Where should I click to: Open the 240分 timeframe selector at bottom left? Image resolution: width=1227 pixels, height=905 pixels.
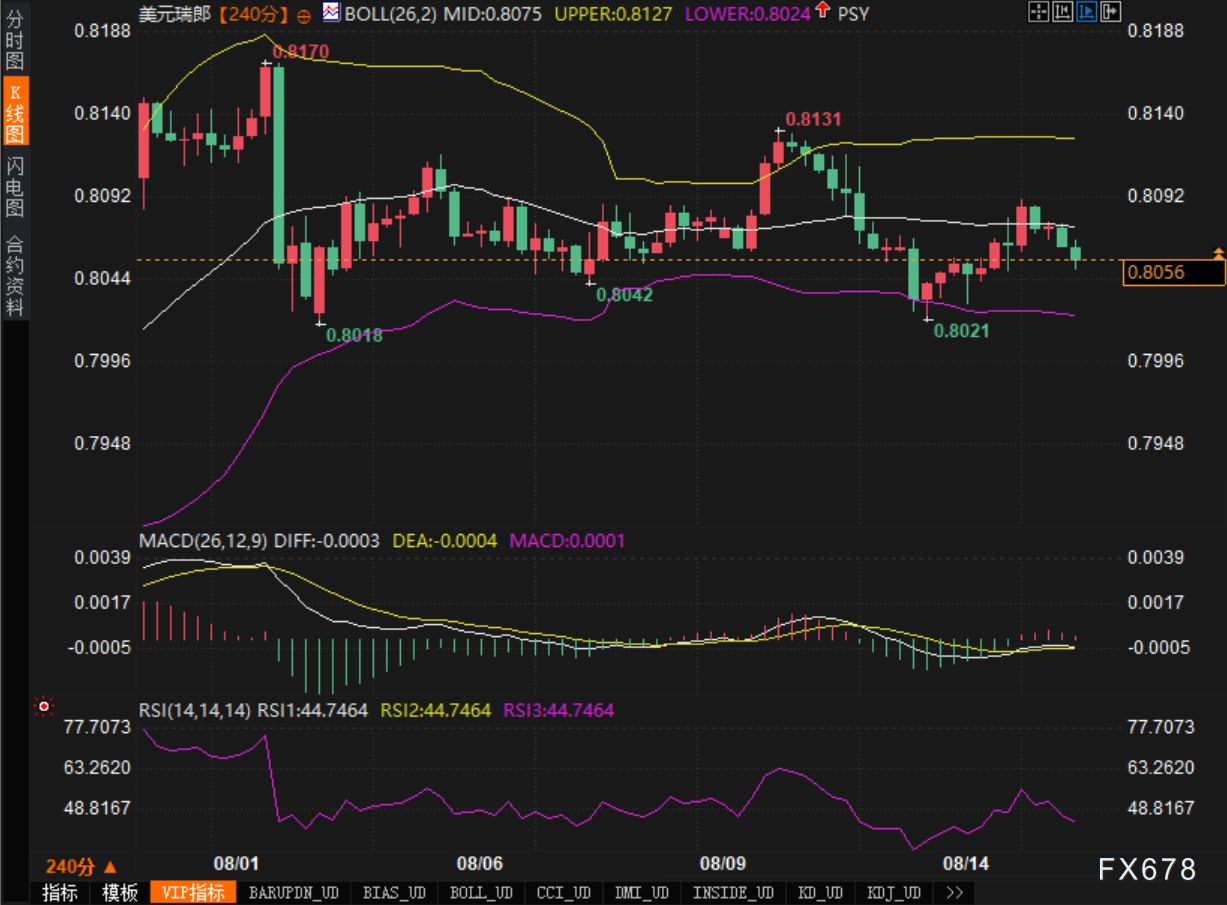click(x=82, y=866)
